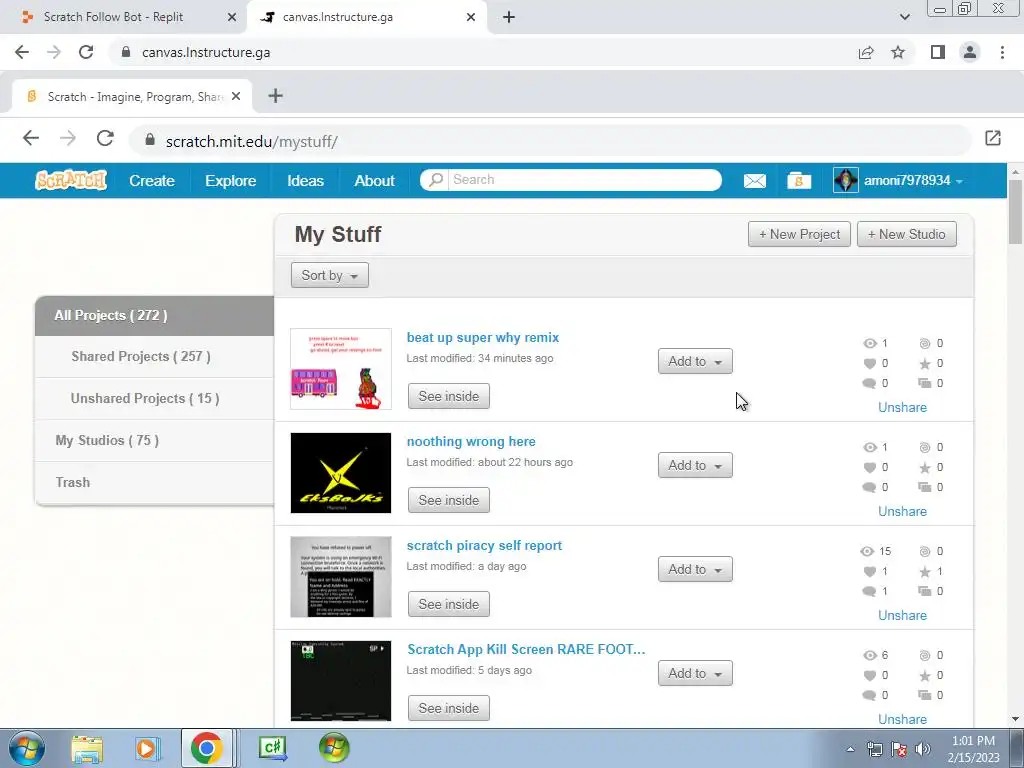Open new Chrome tab
The height and width of the screenshot is (768, 1024).
click(x=509, y=17)
